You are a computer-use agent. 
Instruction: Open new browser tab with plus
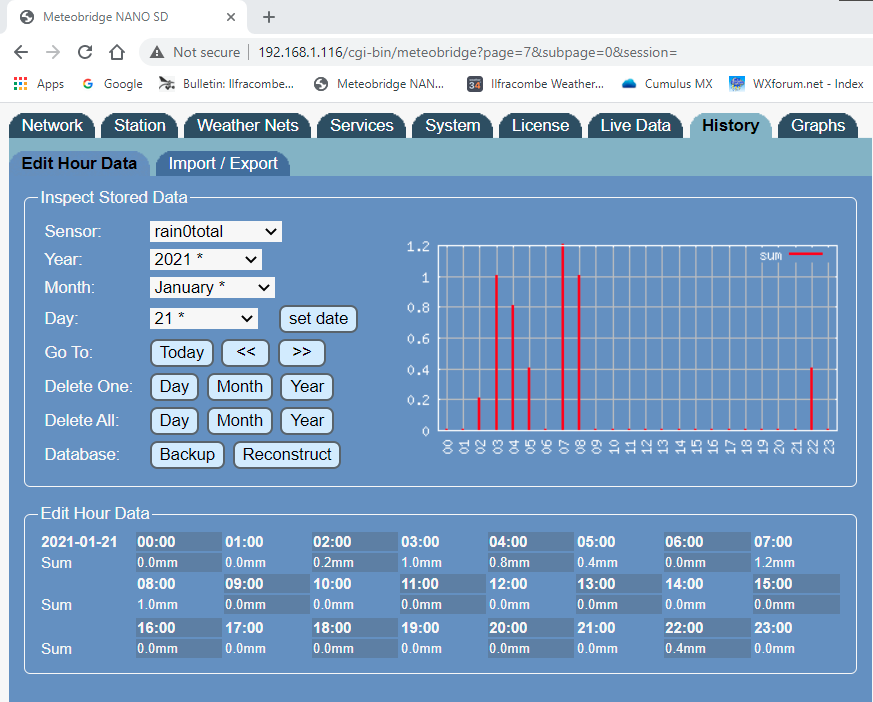click(269, 17)
